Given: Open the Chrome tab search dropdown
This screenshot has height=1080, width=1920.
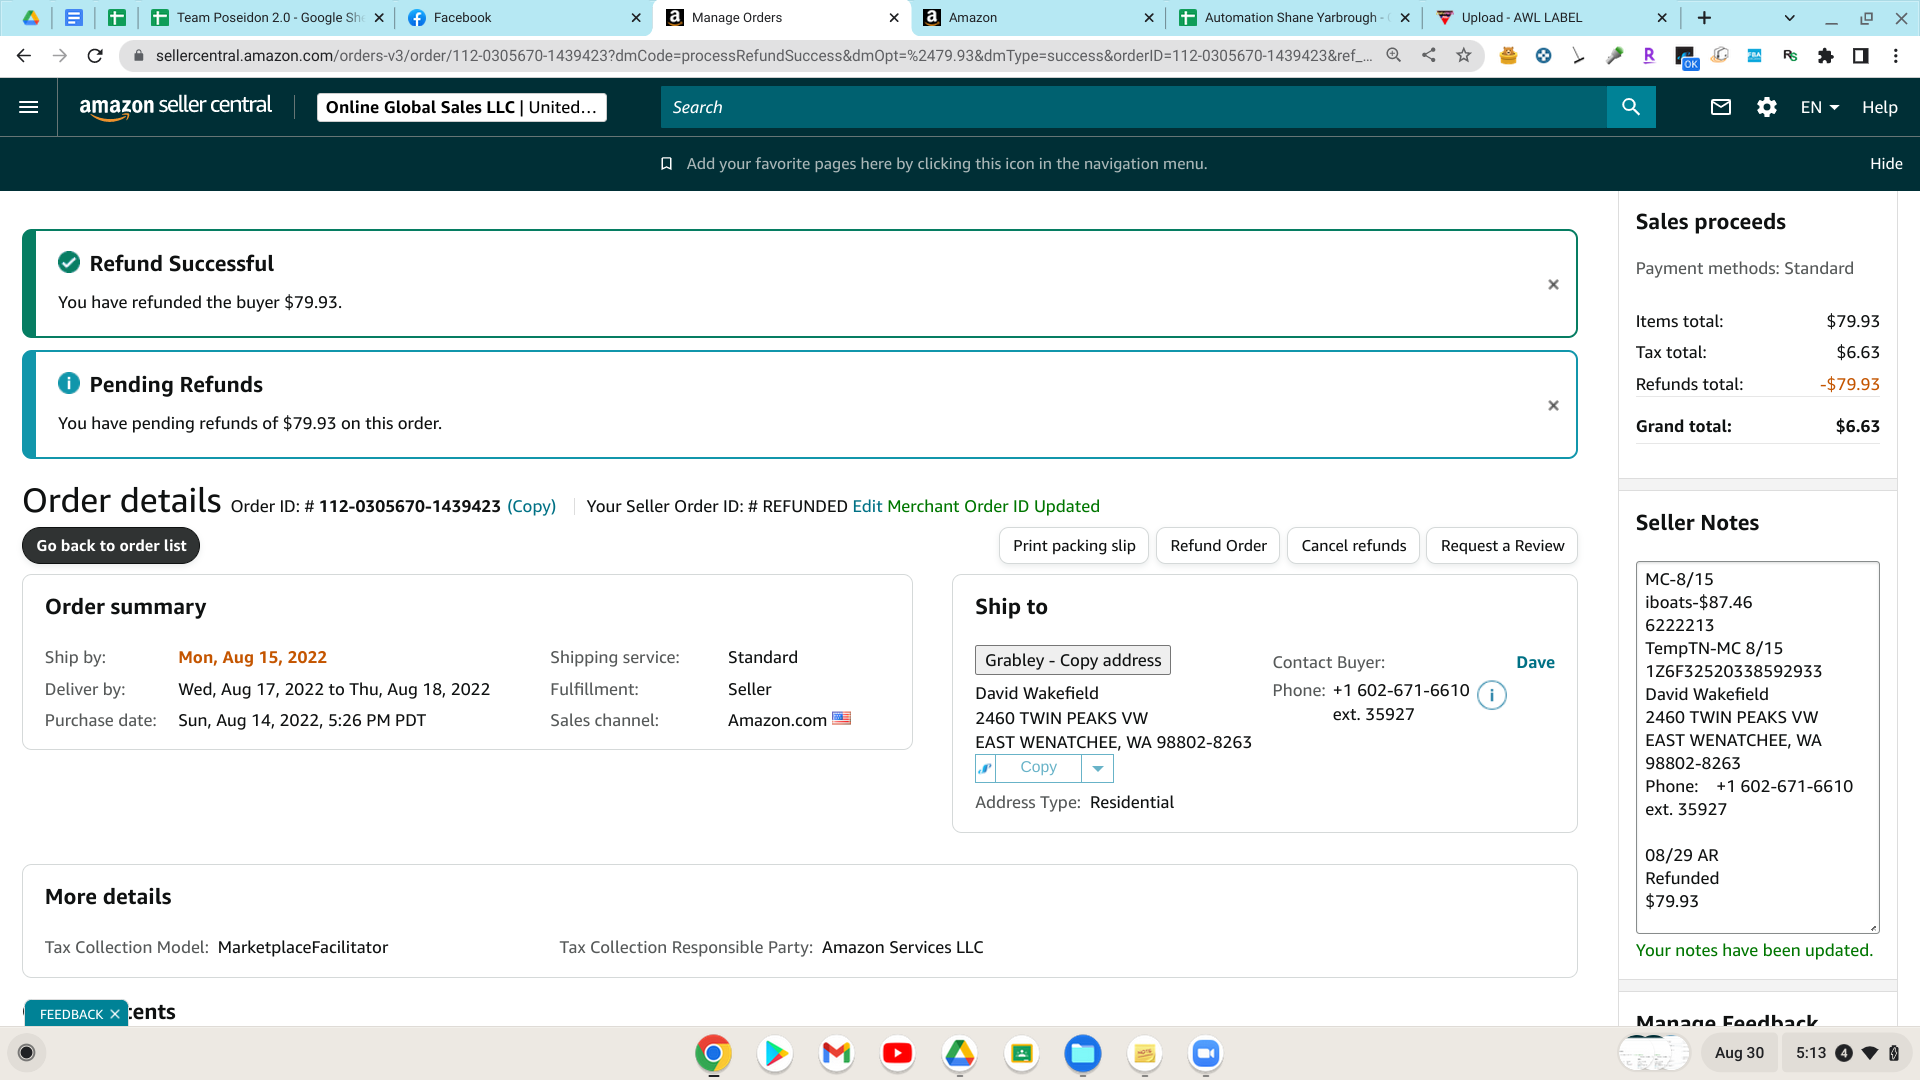Looking at the screenshot, I should (x=1790, y=18).
